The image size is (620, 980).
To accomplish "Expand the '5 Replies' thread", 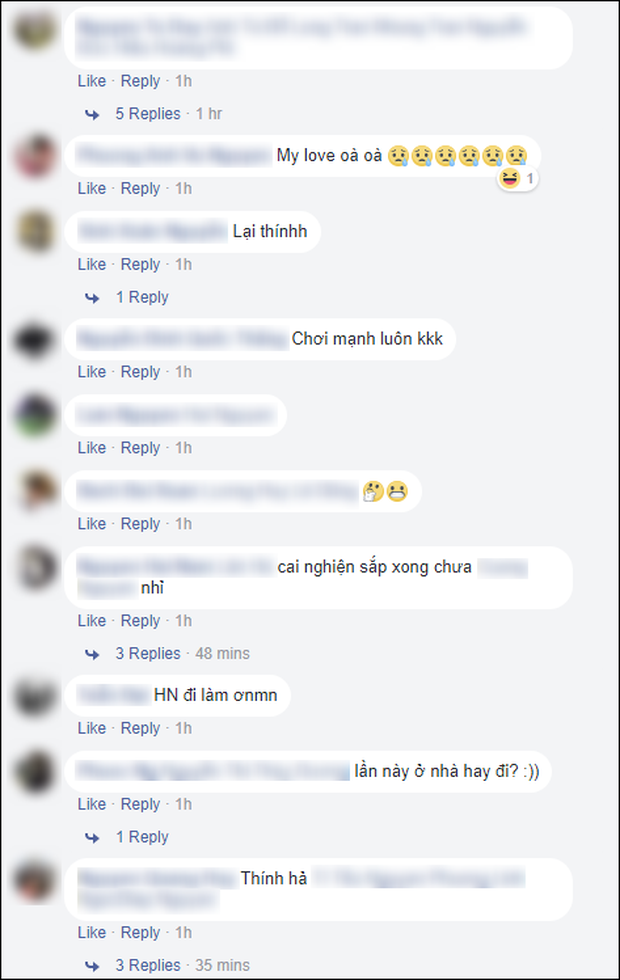I will tap(148, 114).
